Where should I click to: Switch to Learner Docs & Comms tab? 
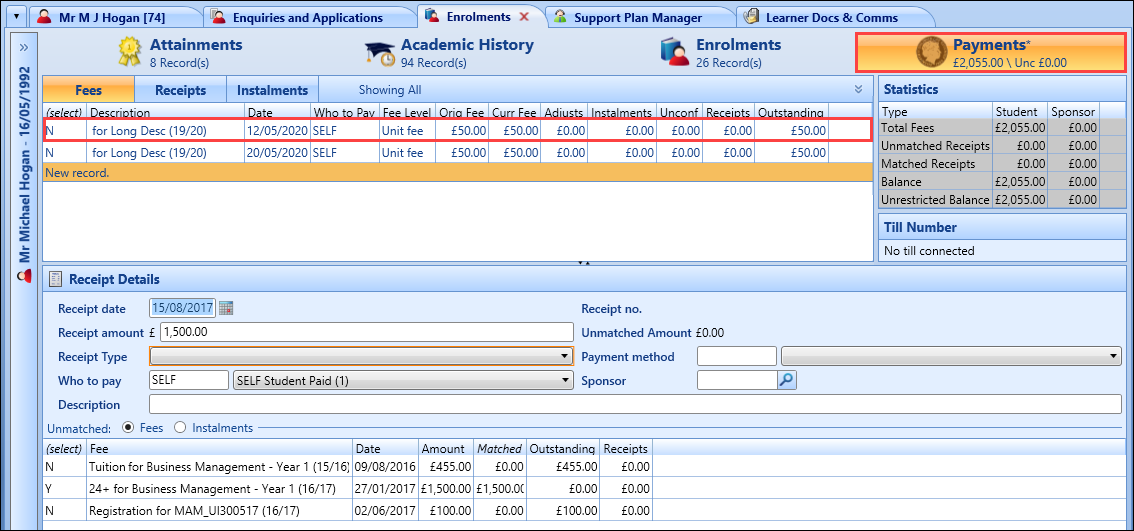[x=830, y=17]
